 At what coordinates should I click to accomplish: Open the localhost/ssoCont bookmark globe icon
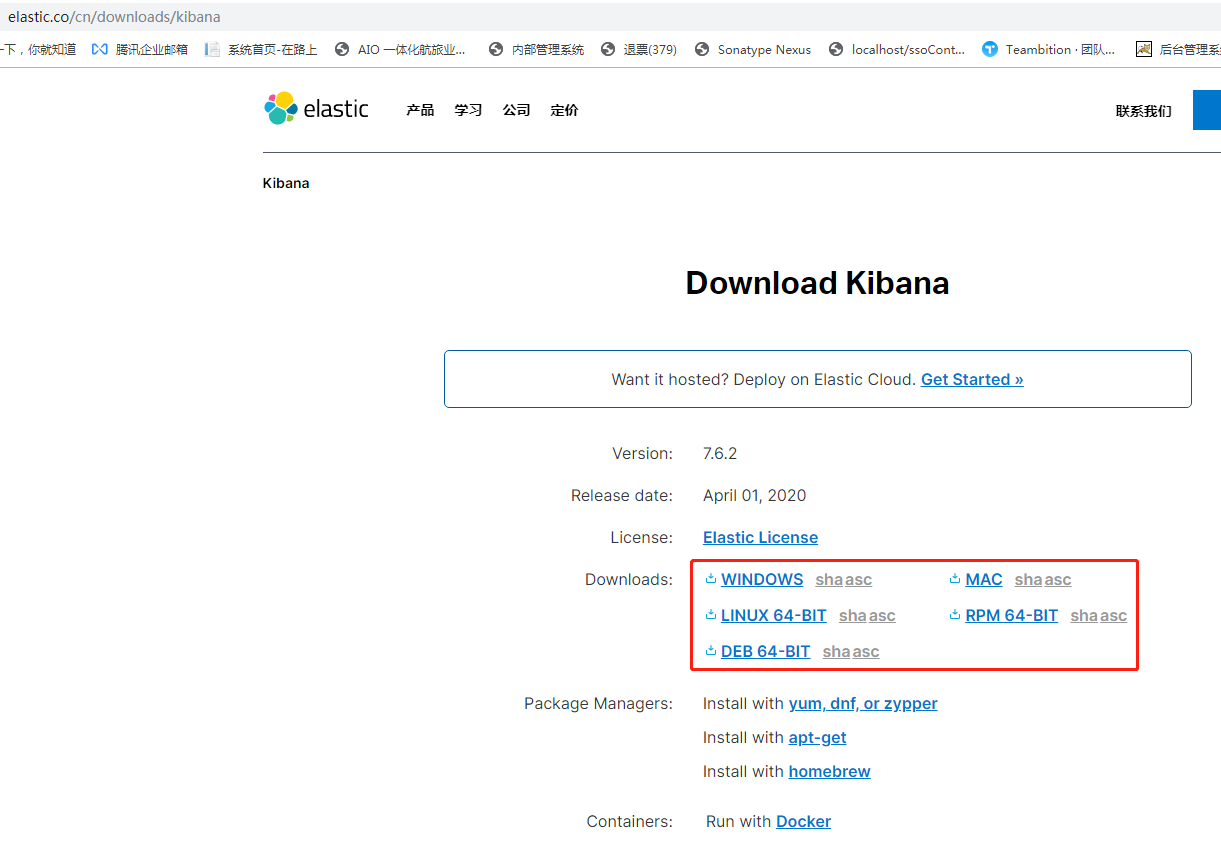click(x=836, y=49)
